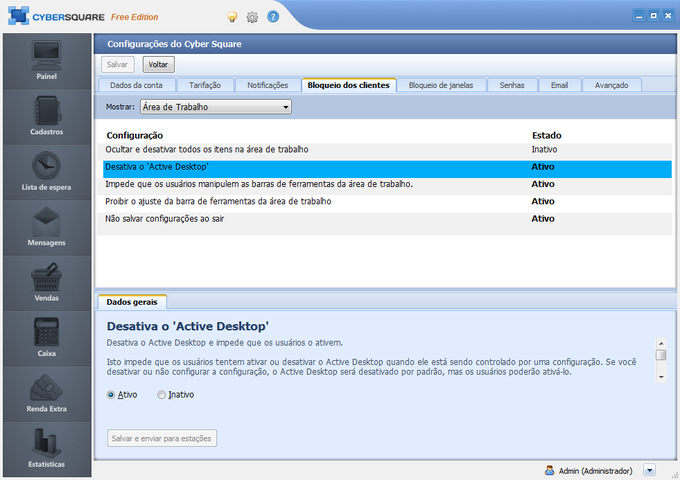The width and height of the screenshot is (680, 480).
Task: Close the CyberSquare window
Action: coord(668,16)
